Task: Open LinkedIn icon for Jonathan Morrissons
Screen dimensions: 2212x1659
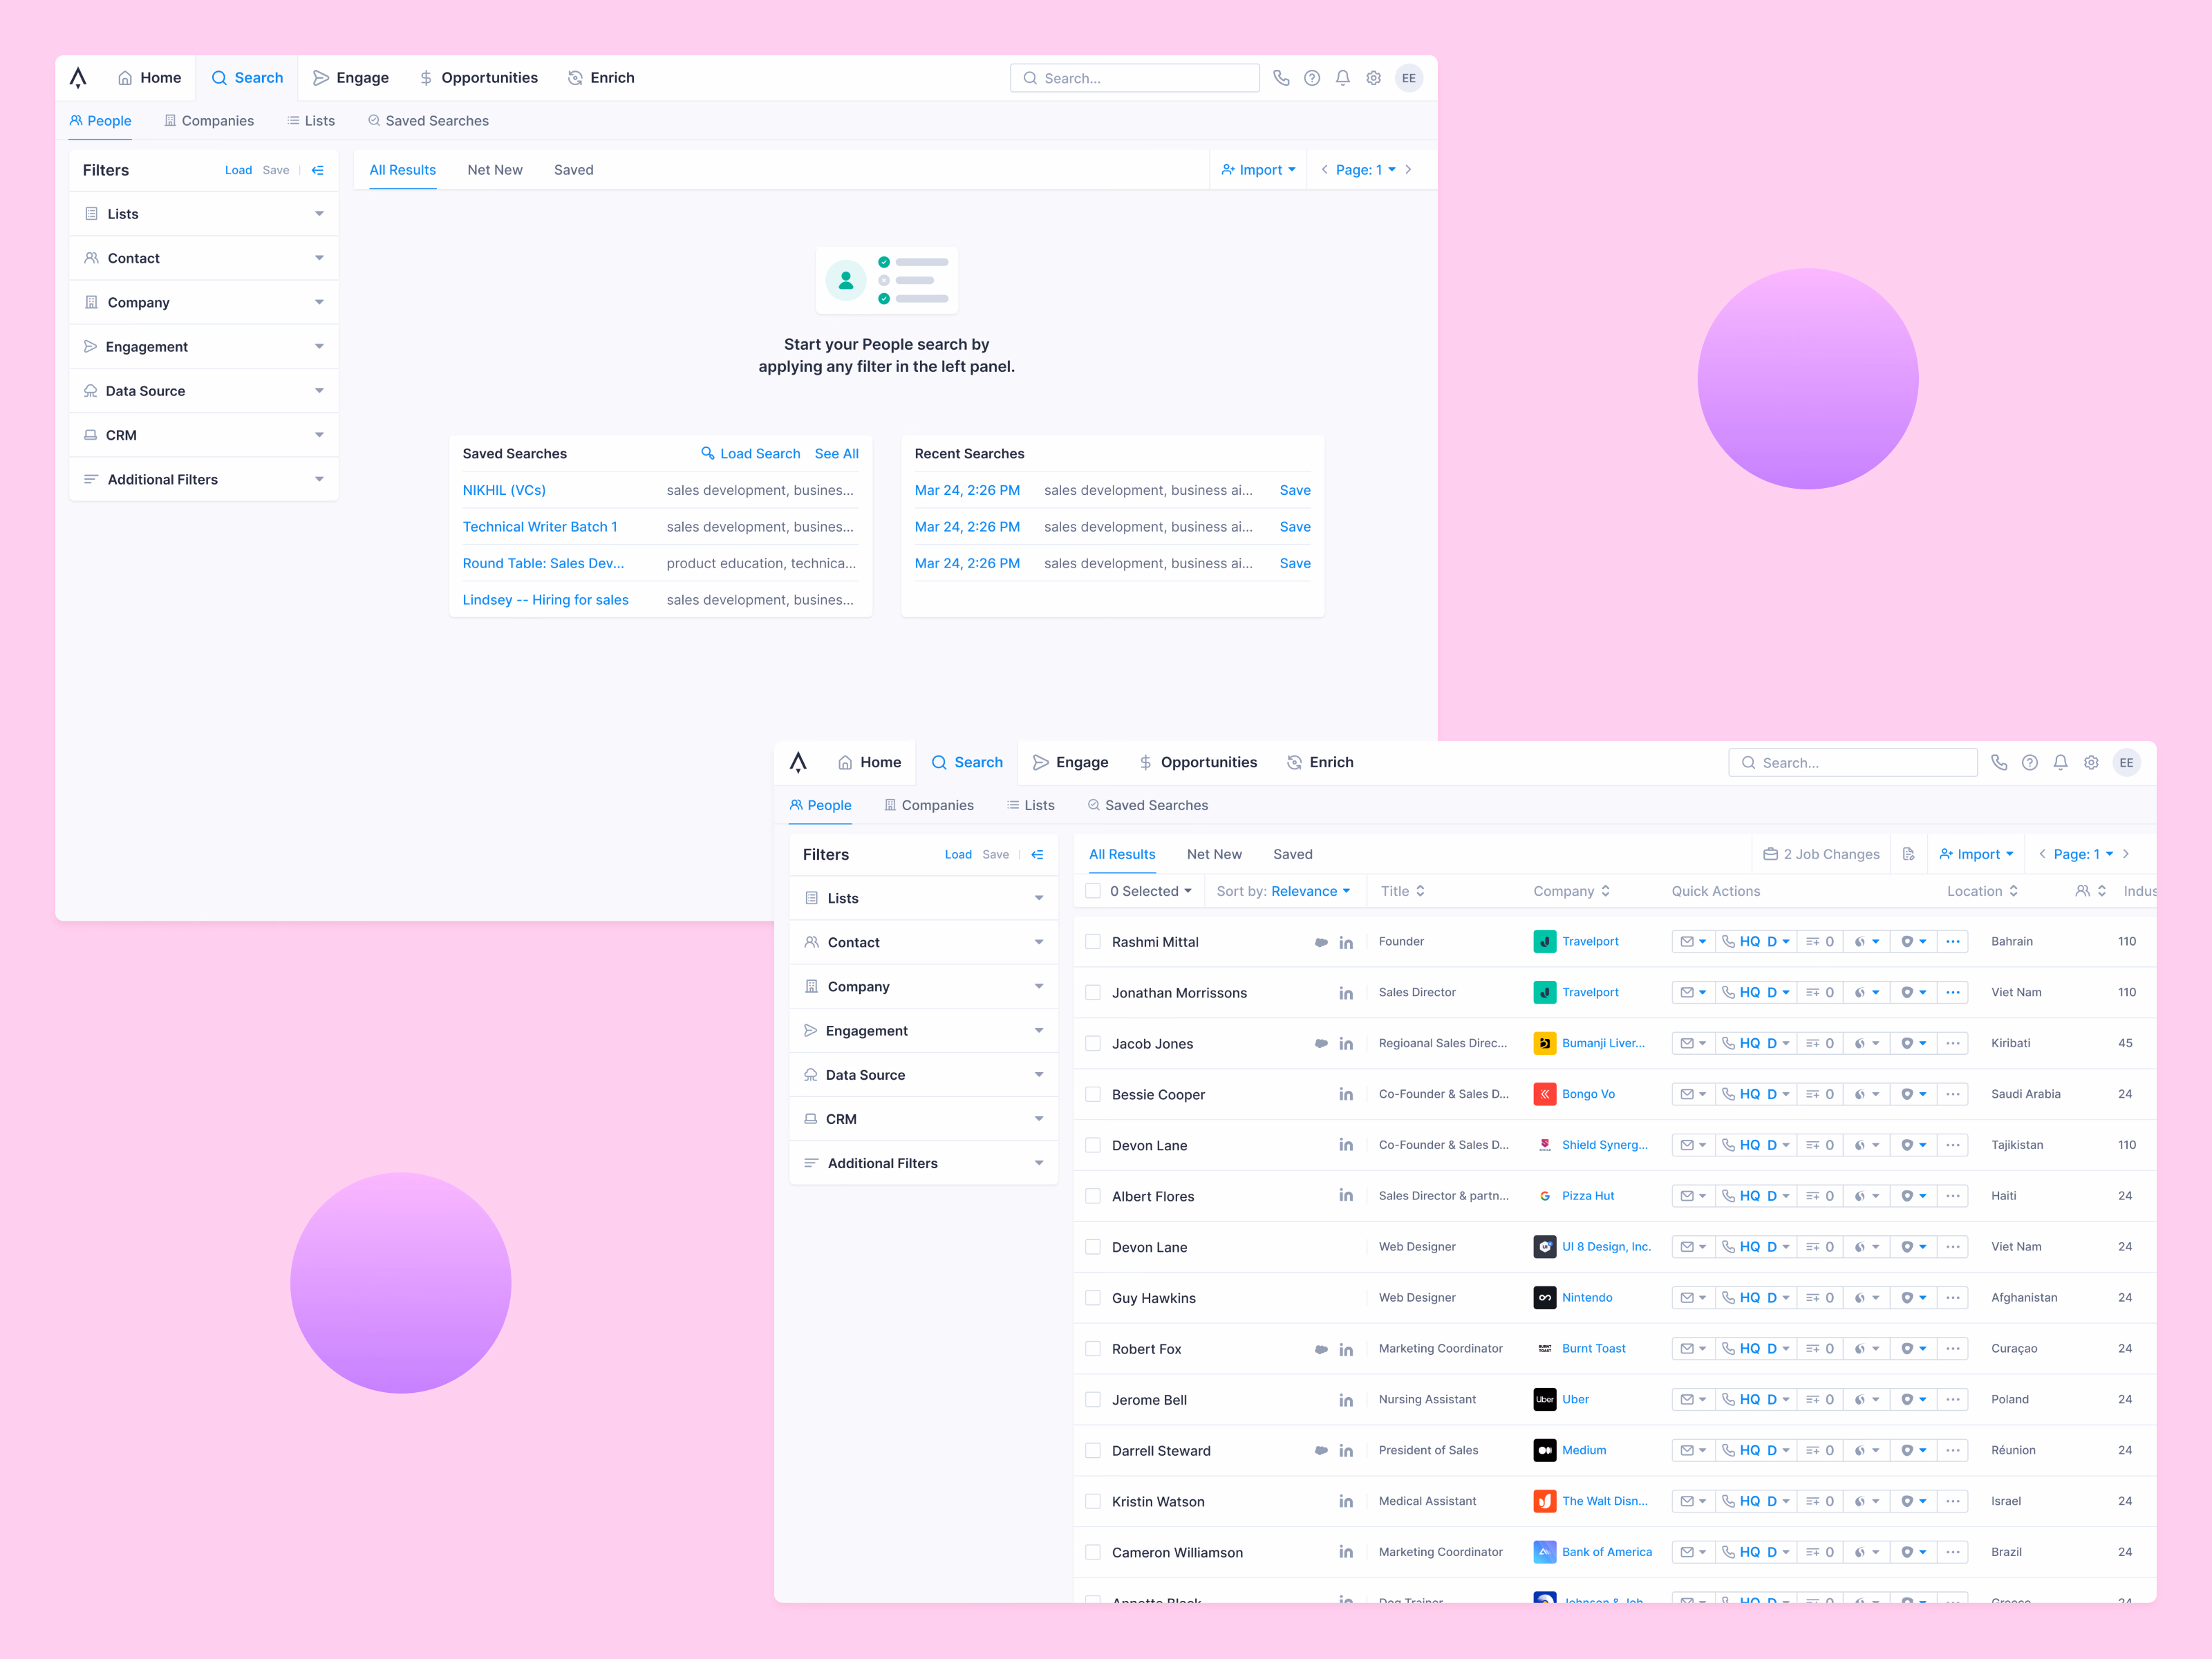Action: (1346, 993)
